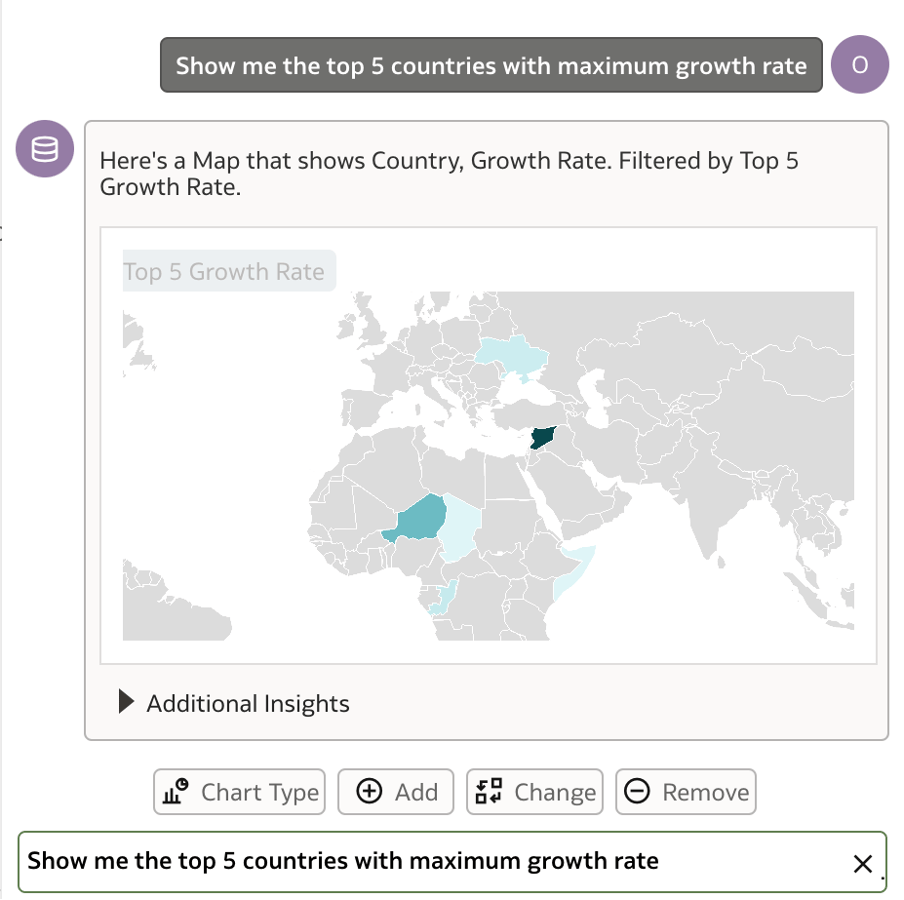Select the purple 'O' user avatar
Image resolution: width=904 pixels, height=900 pixels.
click(860, 64)
